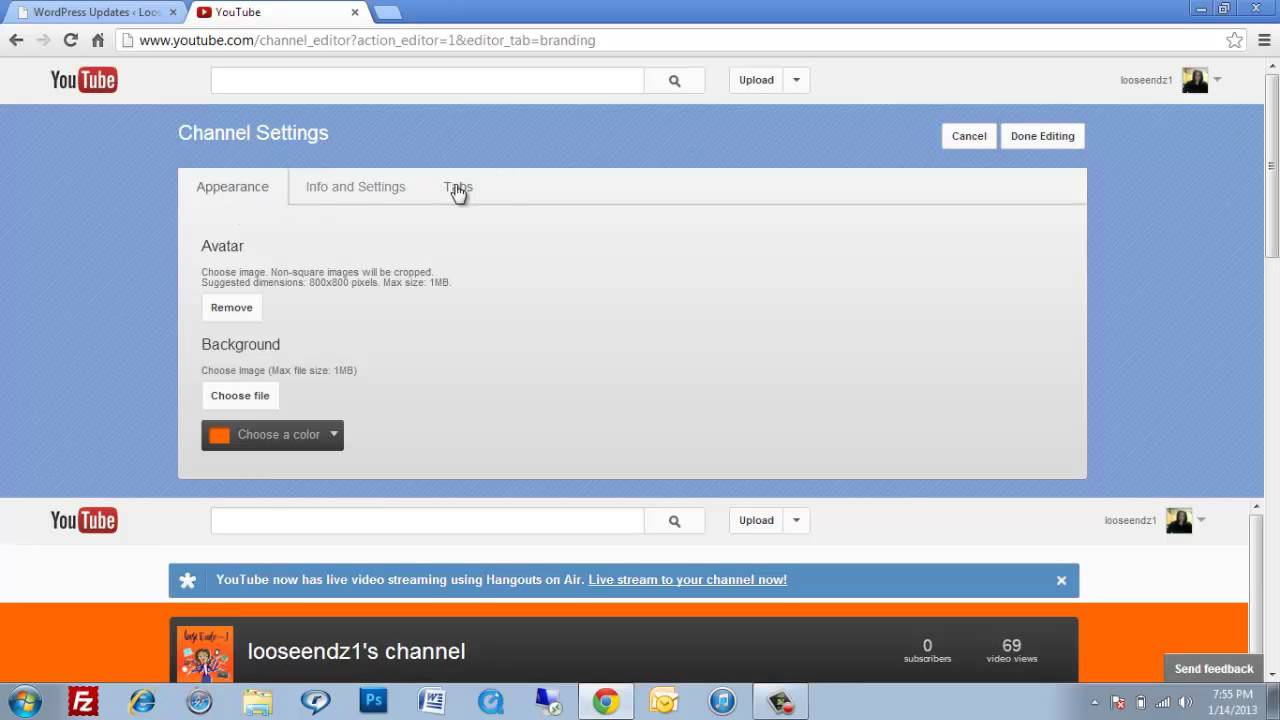
Task: Click the YouTube logo in the top header
Action: pyautogui.click(x=84, y=80)
